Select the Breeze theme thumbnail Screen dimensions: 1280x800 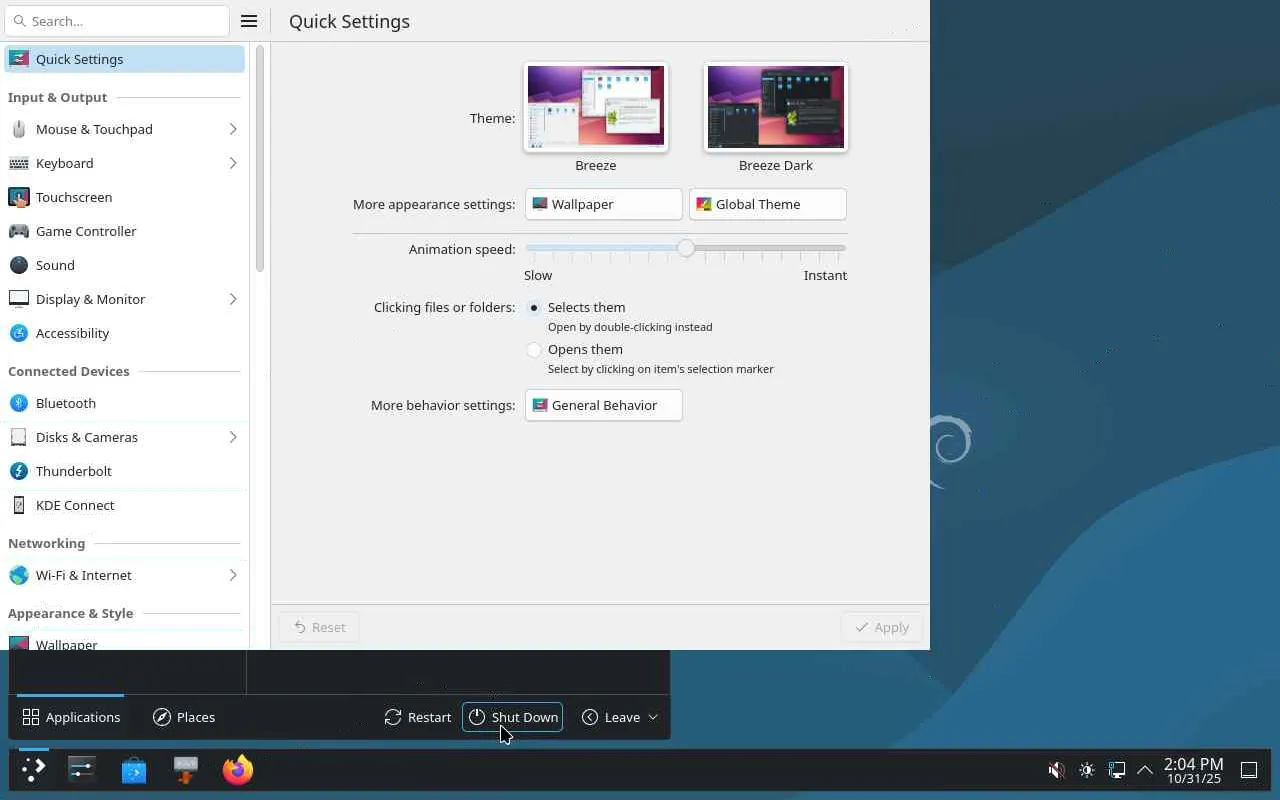tap(596, 107)
